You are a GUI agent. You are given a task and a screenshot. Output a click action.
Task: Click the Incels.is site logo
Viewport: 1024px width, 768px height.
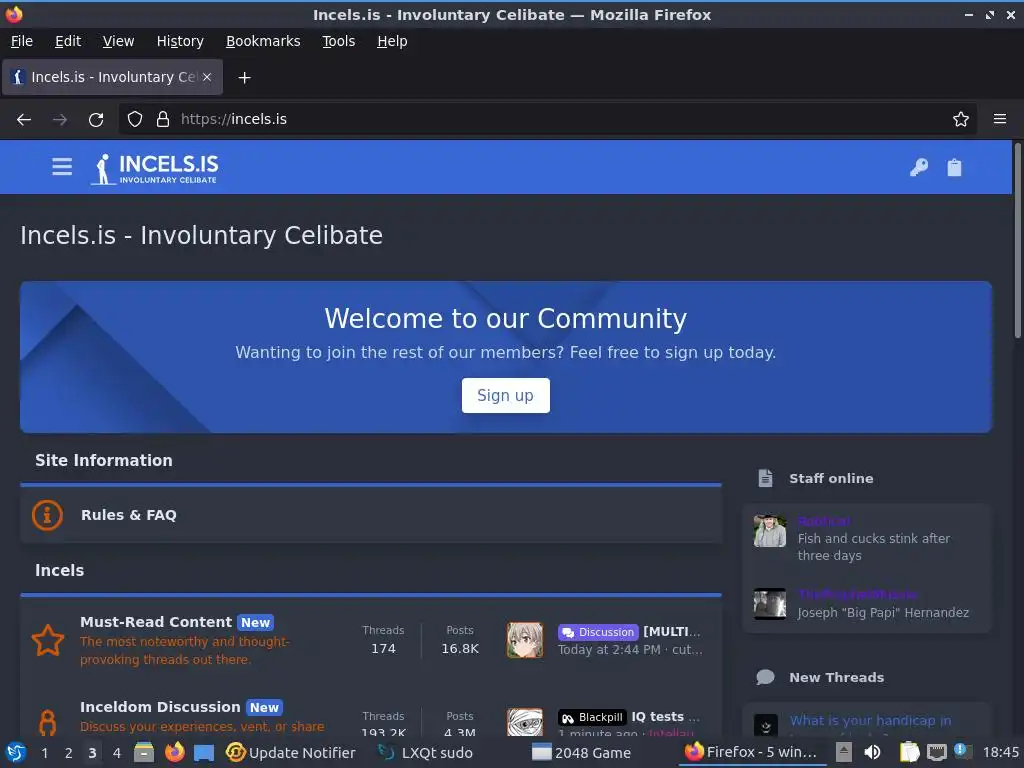point(154,168)
